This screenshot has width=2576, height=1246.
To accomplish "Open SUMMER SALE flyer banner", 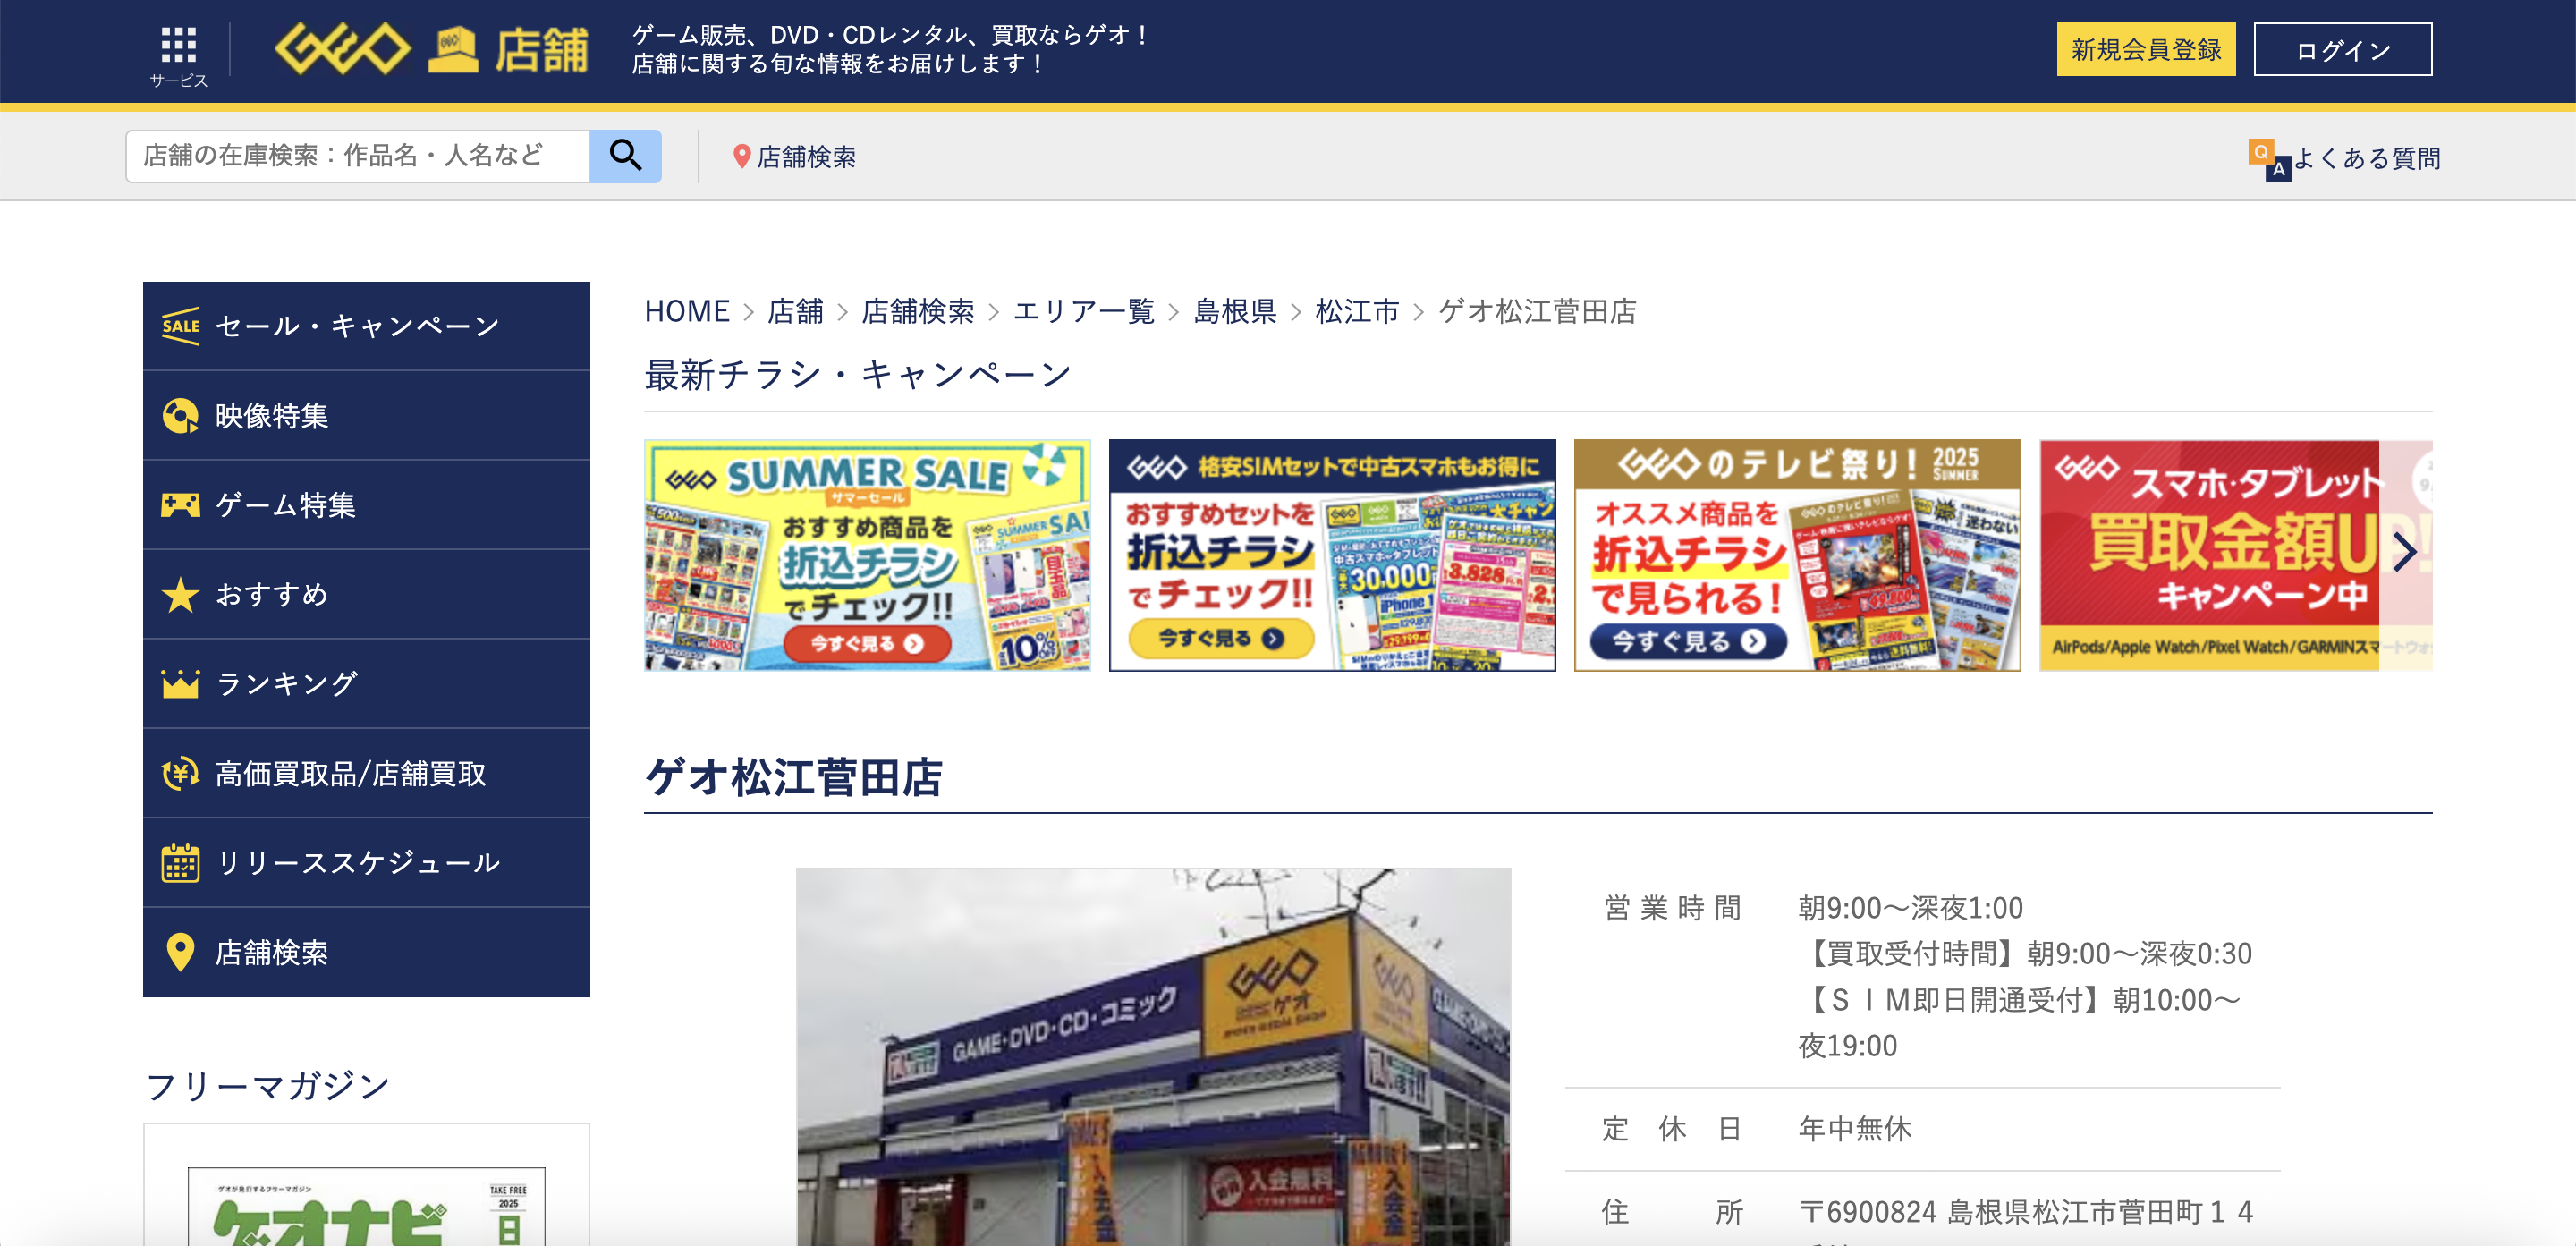I will pos(867,555).
